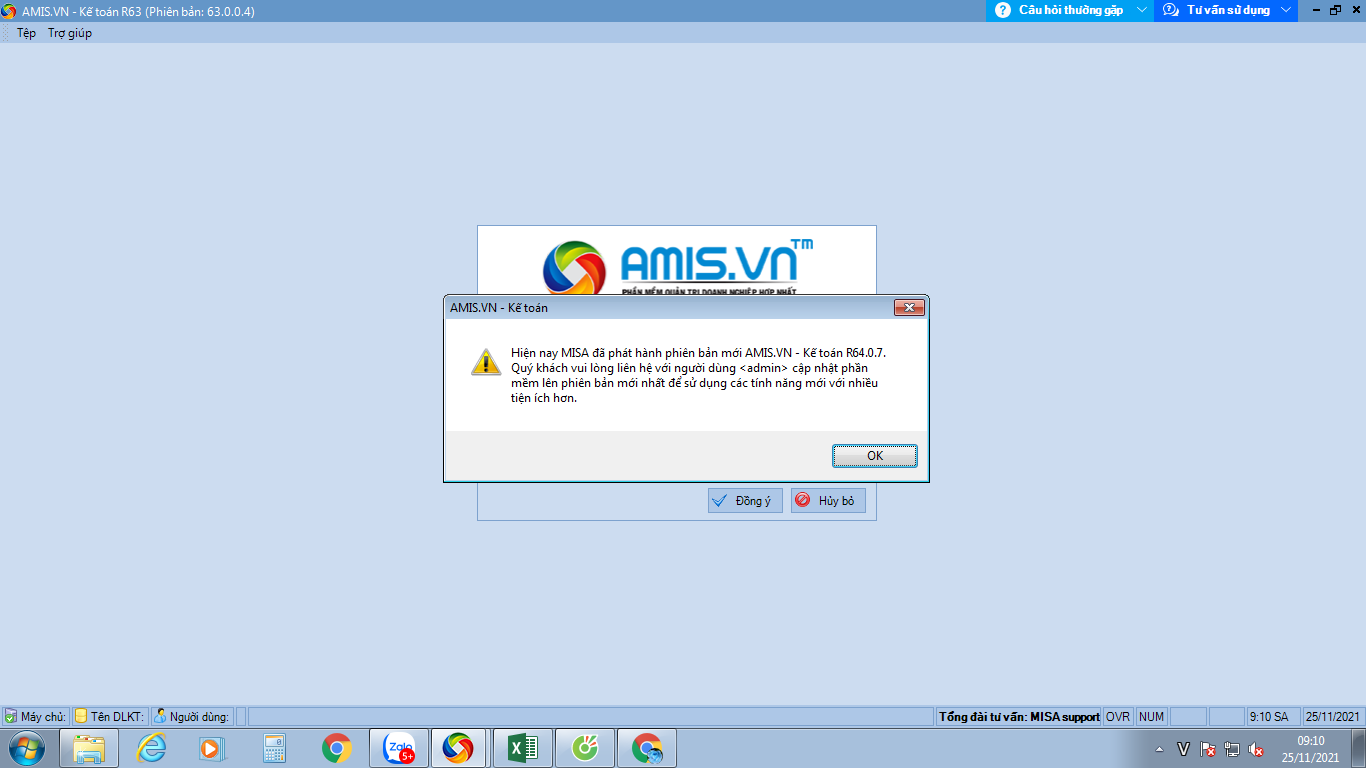Click the Đồng ý button

click(x=745, y=501)
